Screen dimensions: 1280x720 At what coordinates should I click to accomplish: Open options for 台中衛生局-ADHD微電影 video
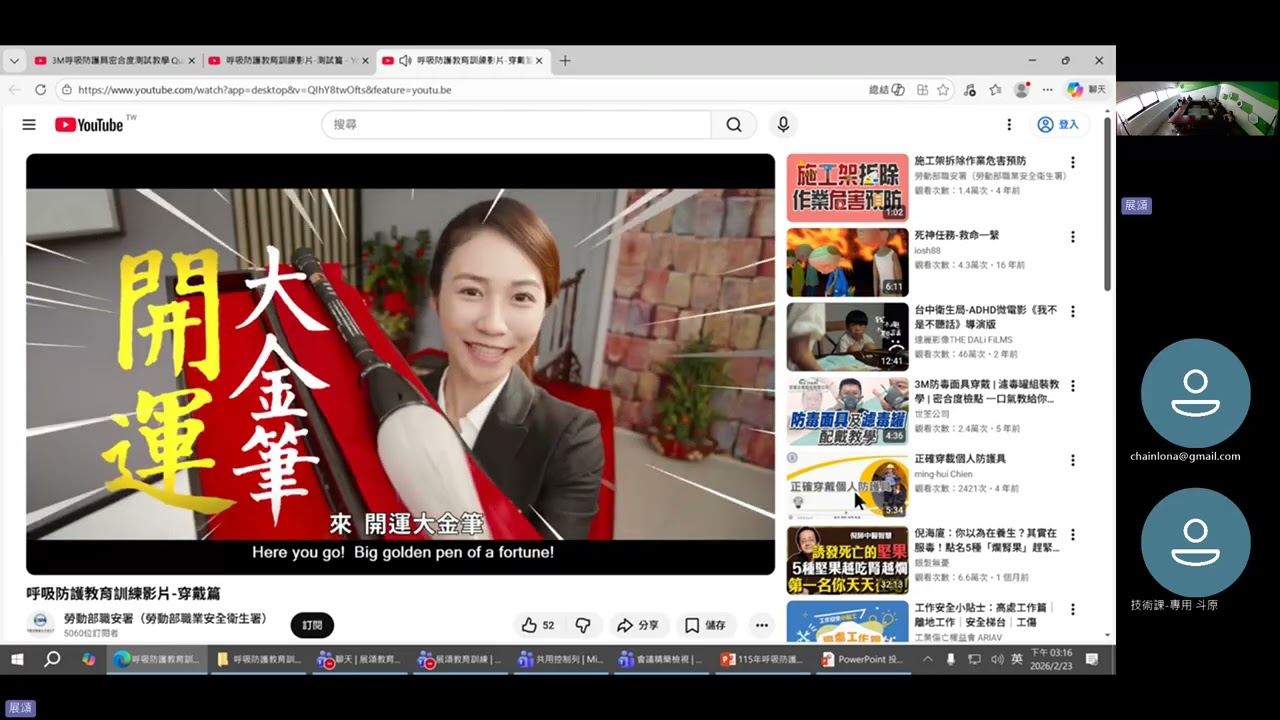pos(1073,312)
